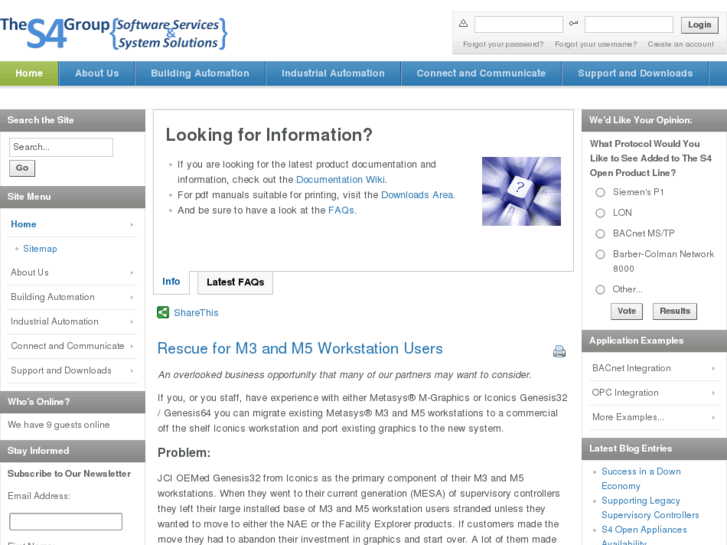This screenshot has width=727, height=545.
Task: Click the site Search box
Action: pyautogui.click(x=61, y=147)
